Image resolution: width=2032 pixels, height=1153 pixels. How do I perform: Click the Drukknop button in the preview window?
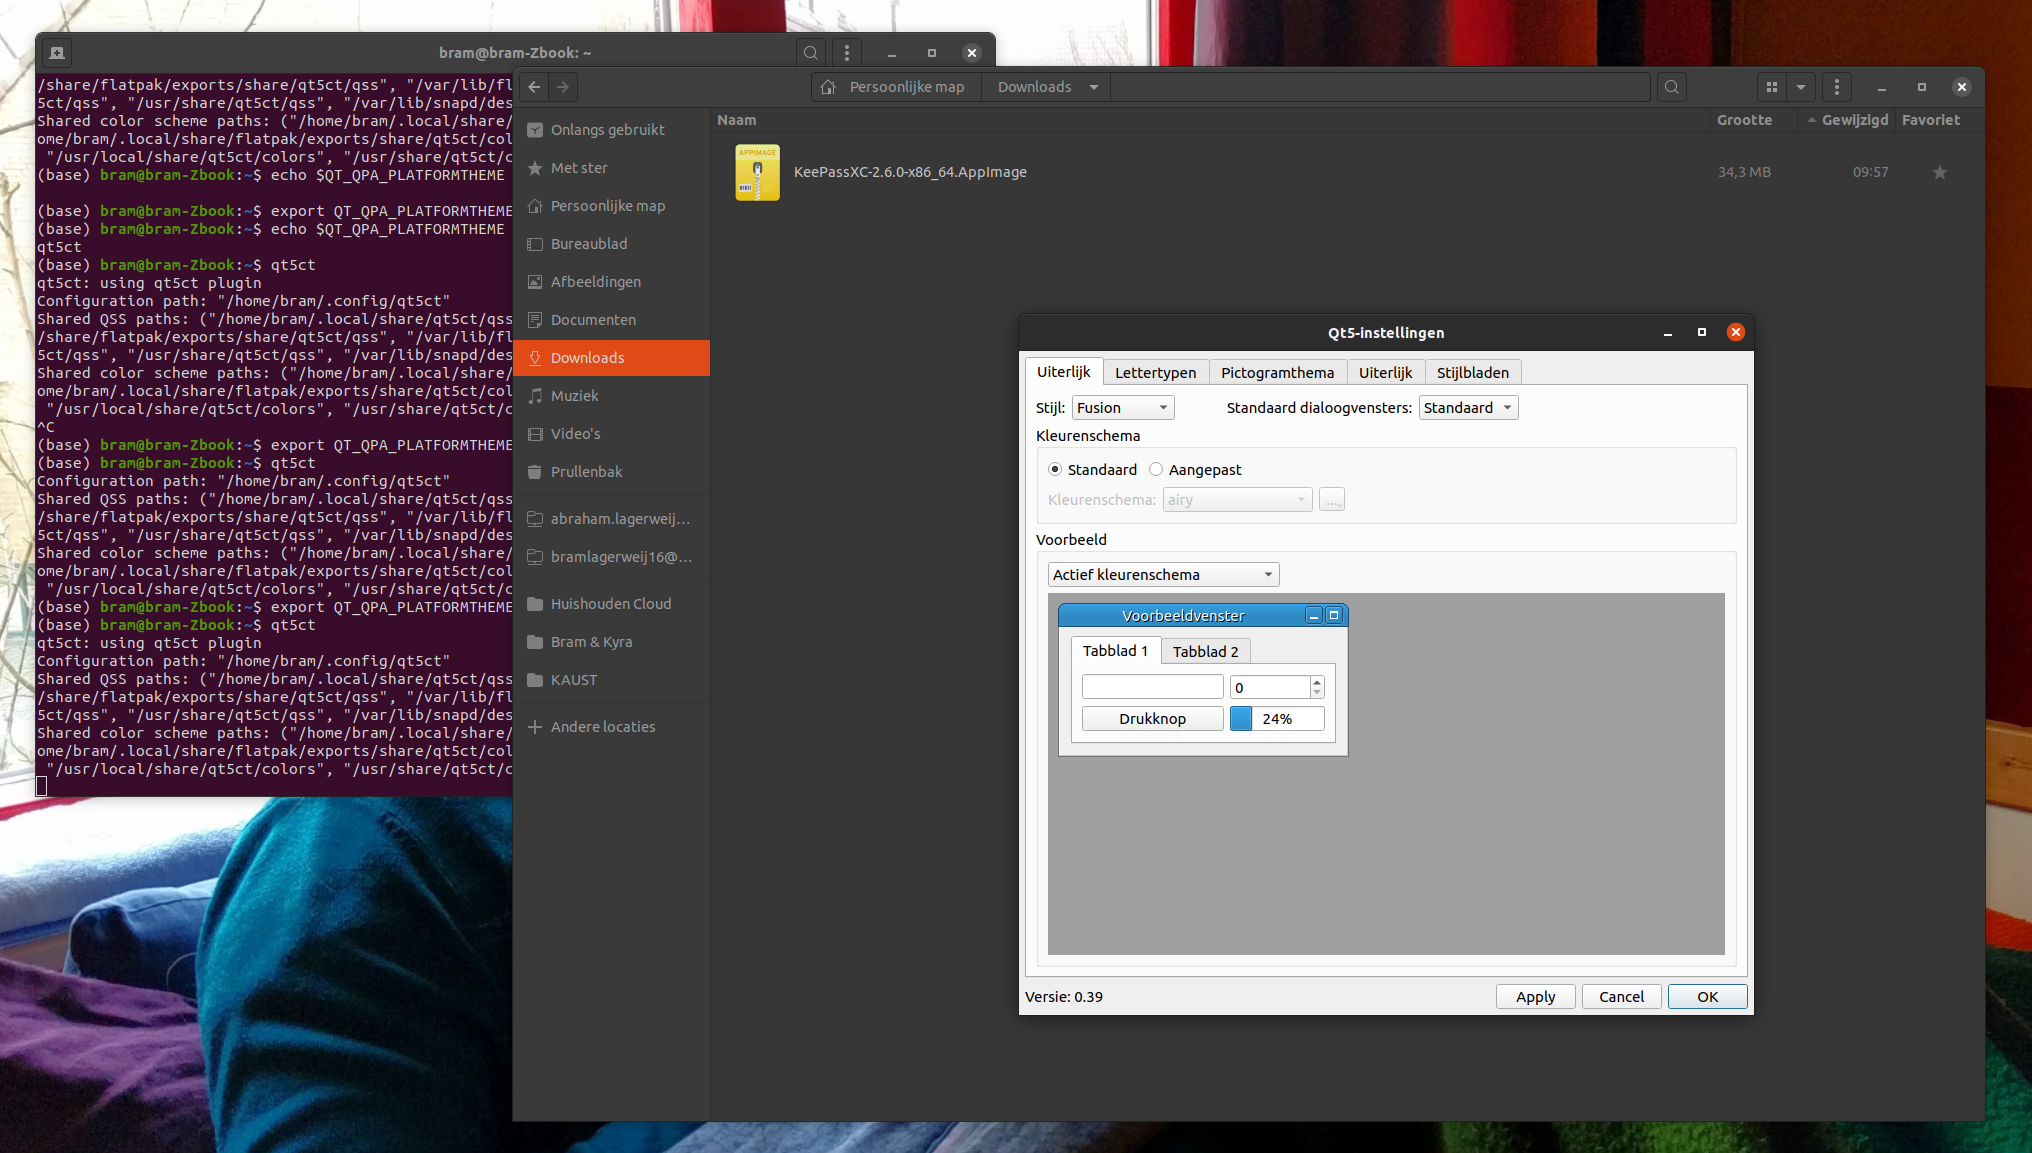pos(1152,718)
